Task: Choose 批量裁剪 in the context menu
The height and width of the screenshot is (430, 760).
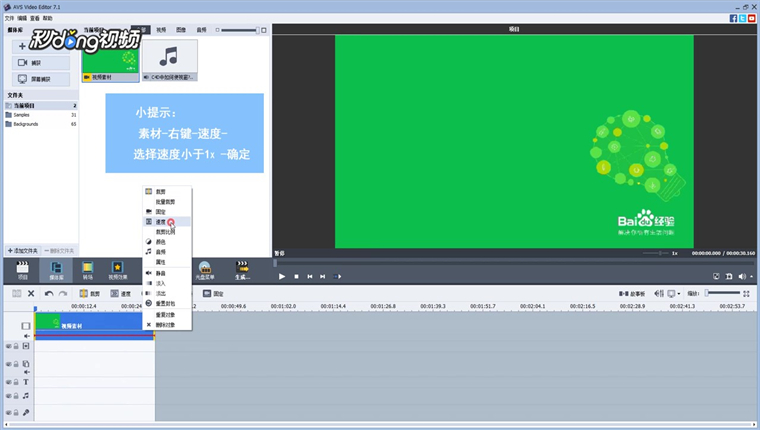Action: pyautogui.click(x=167, y=202)
